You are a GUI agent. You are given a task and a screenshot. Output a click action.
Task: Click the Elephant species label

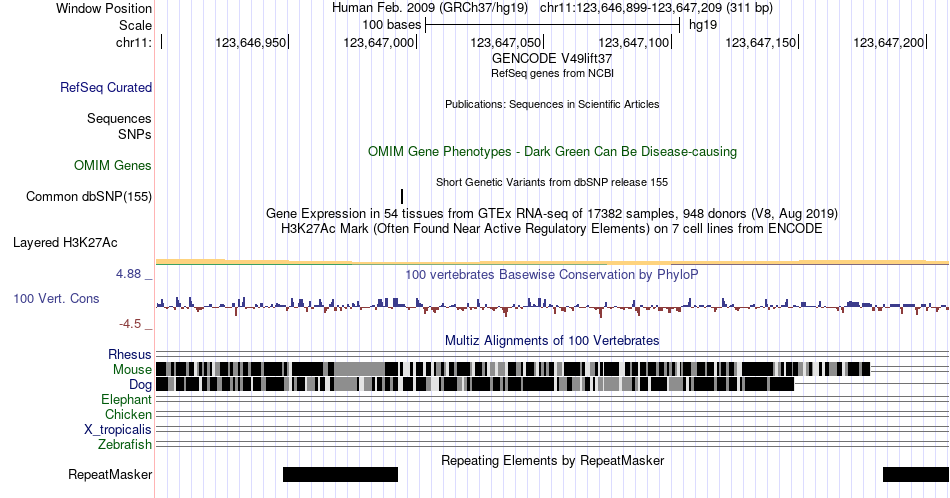(126, 399)
